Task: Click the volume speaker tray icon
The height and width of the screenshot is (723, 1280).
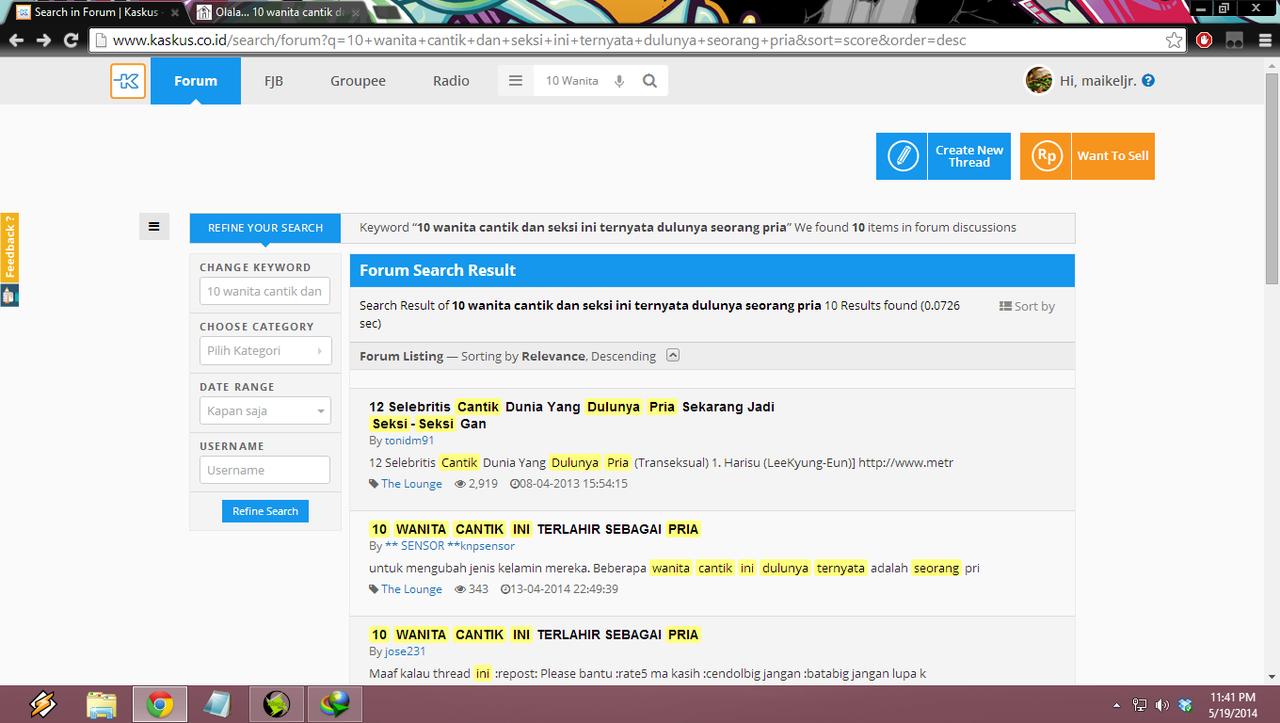Action: click(x=1162, y=705)
